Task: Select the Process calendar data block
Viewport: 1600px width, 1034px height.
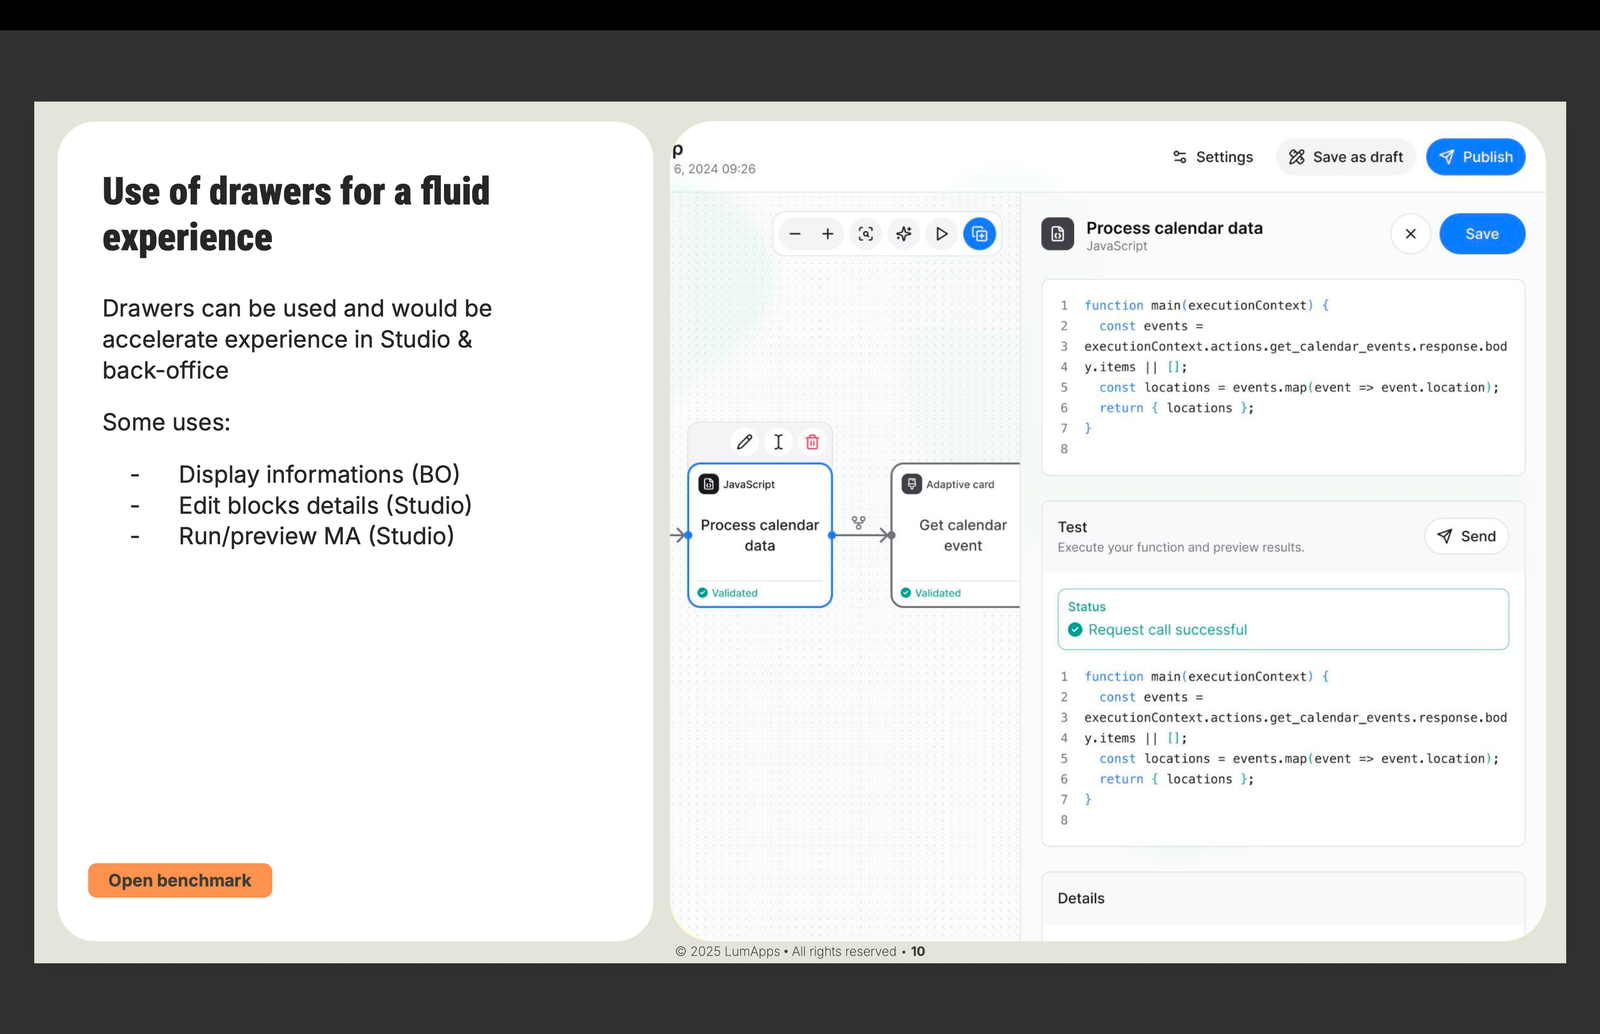Action: [x=760, y=535]
